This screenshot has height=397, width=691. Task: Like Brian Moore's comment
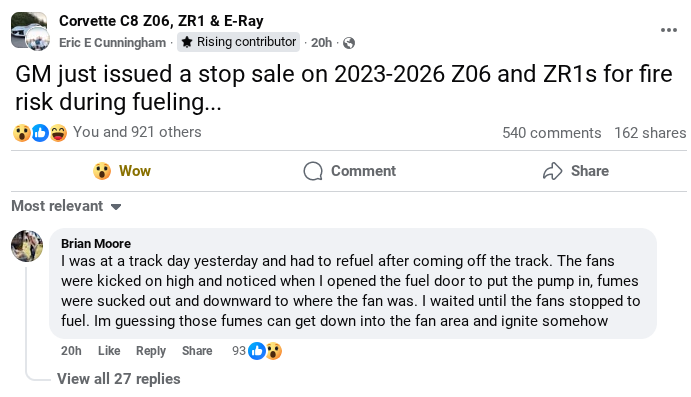point(109,351)
